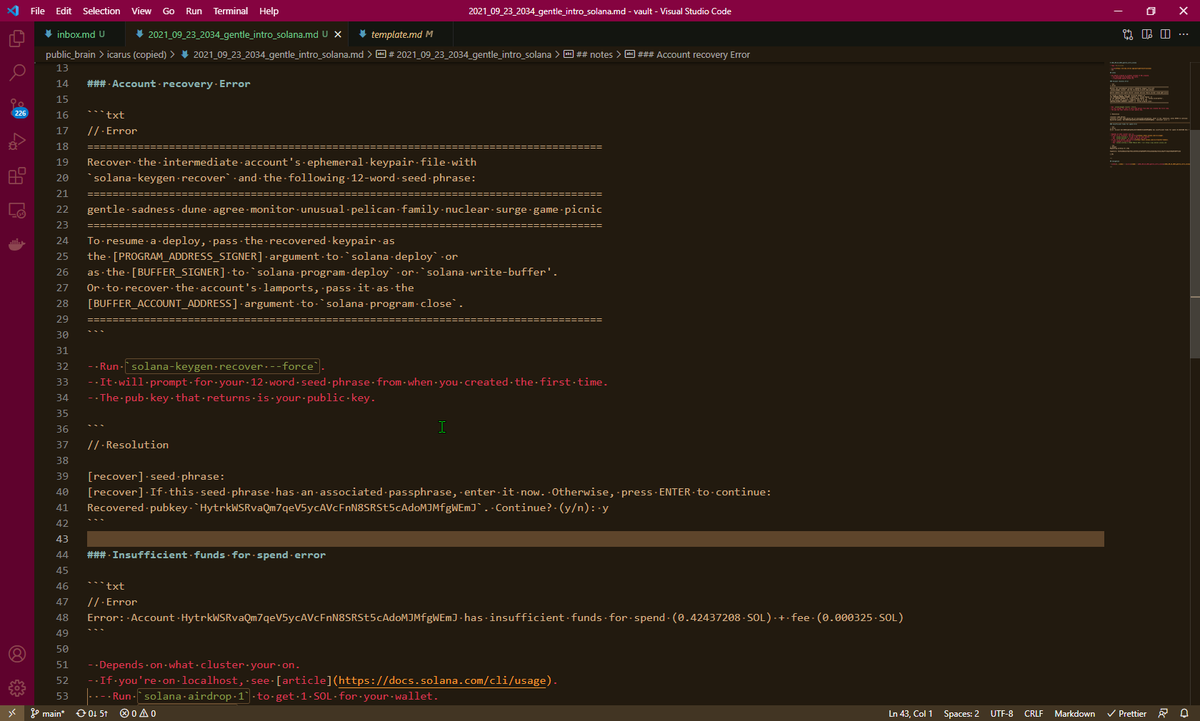Split the editor right
The image size is (1200, 721).
(x=1166, y=34)
